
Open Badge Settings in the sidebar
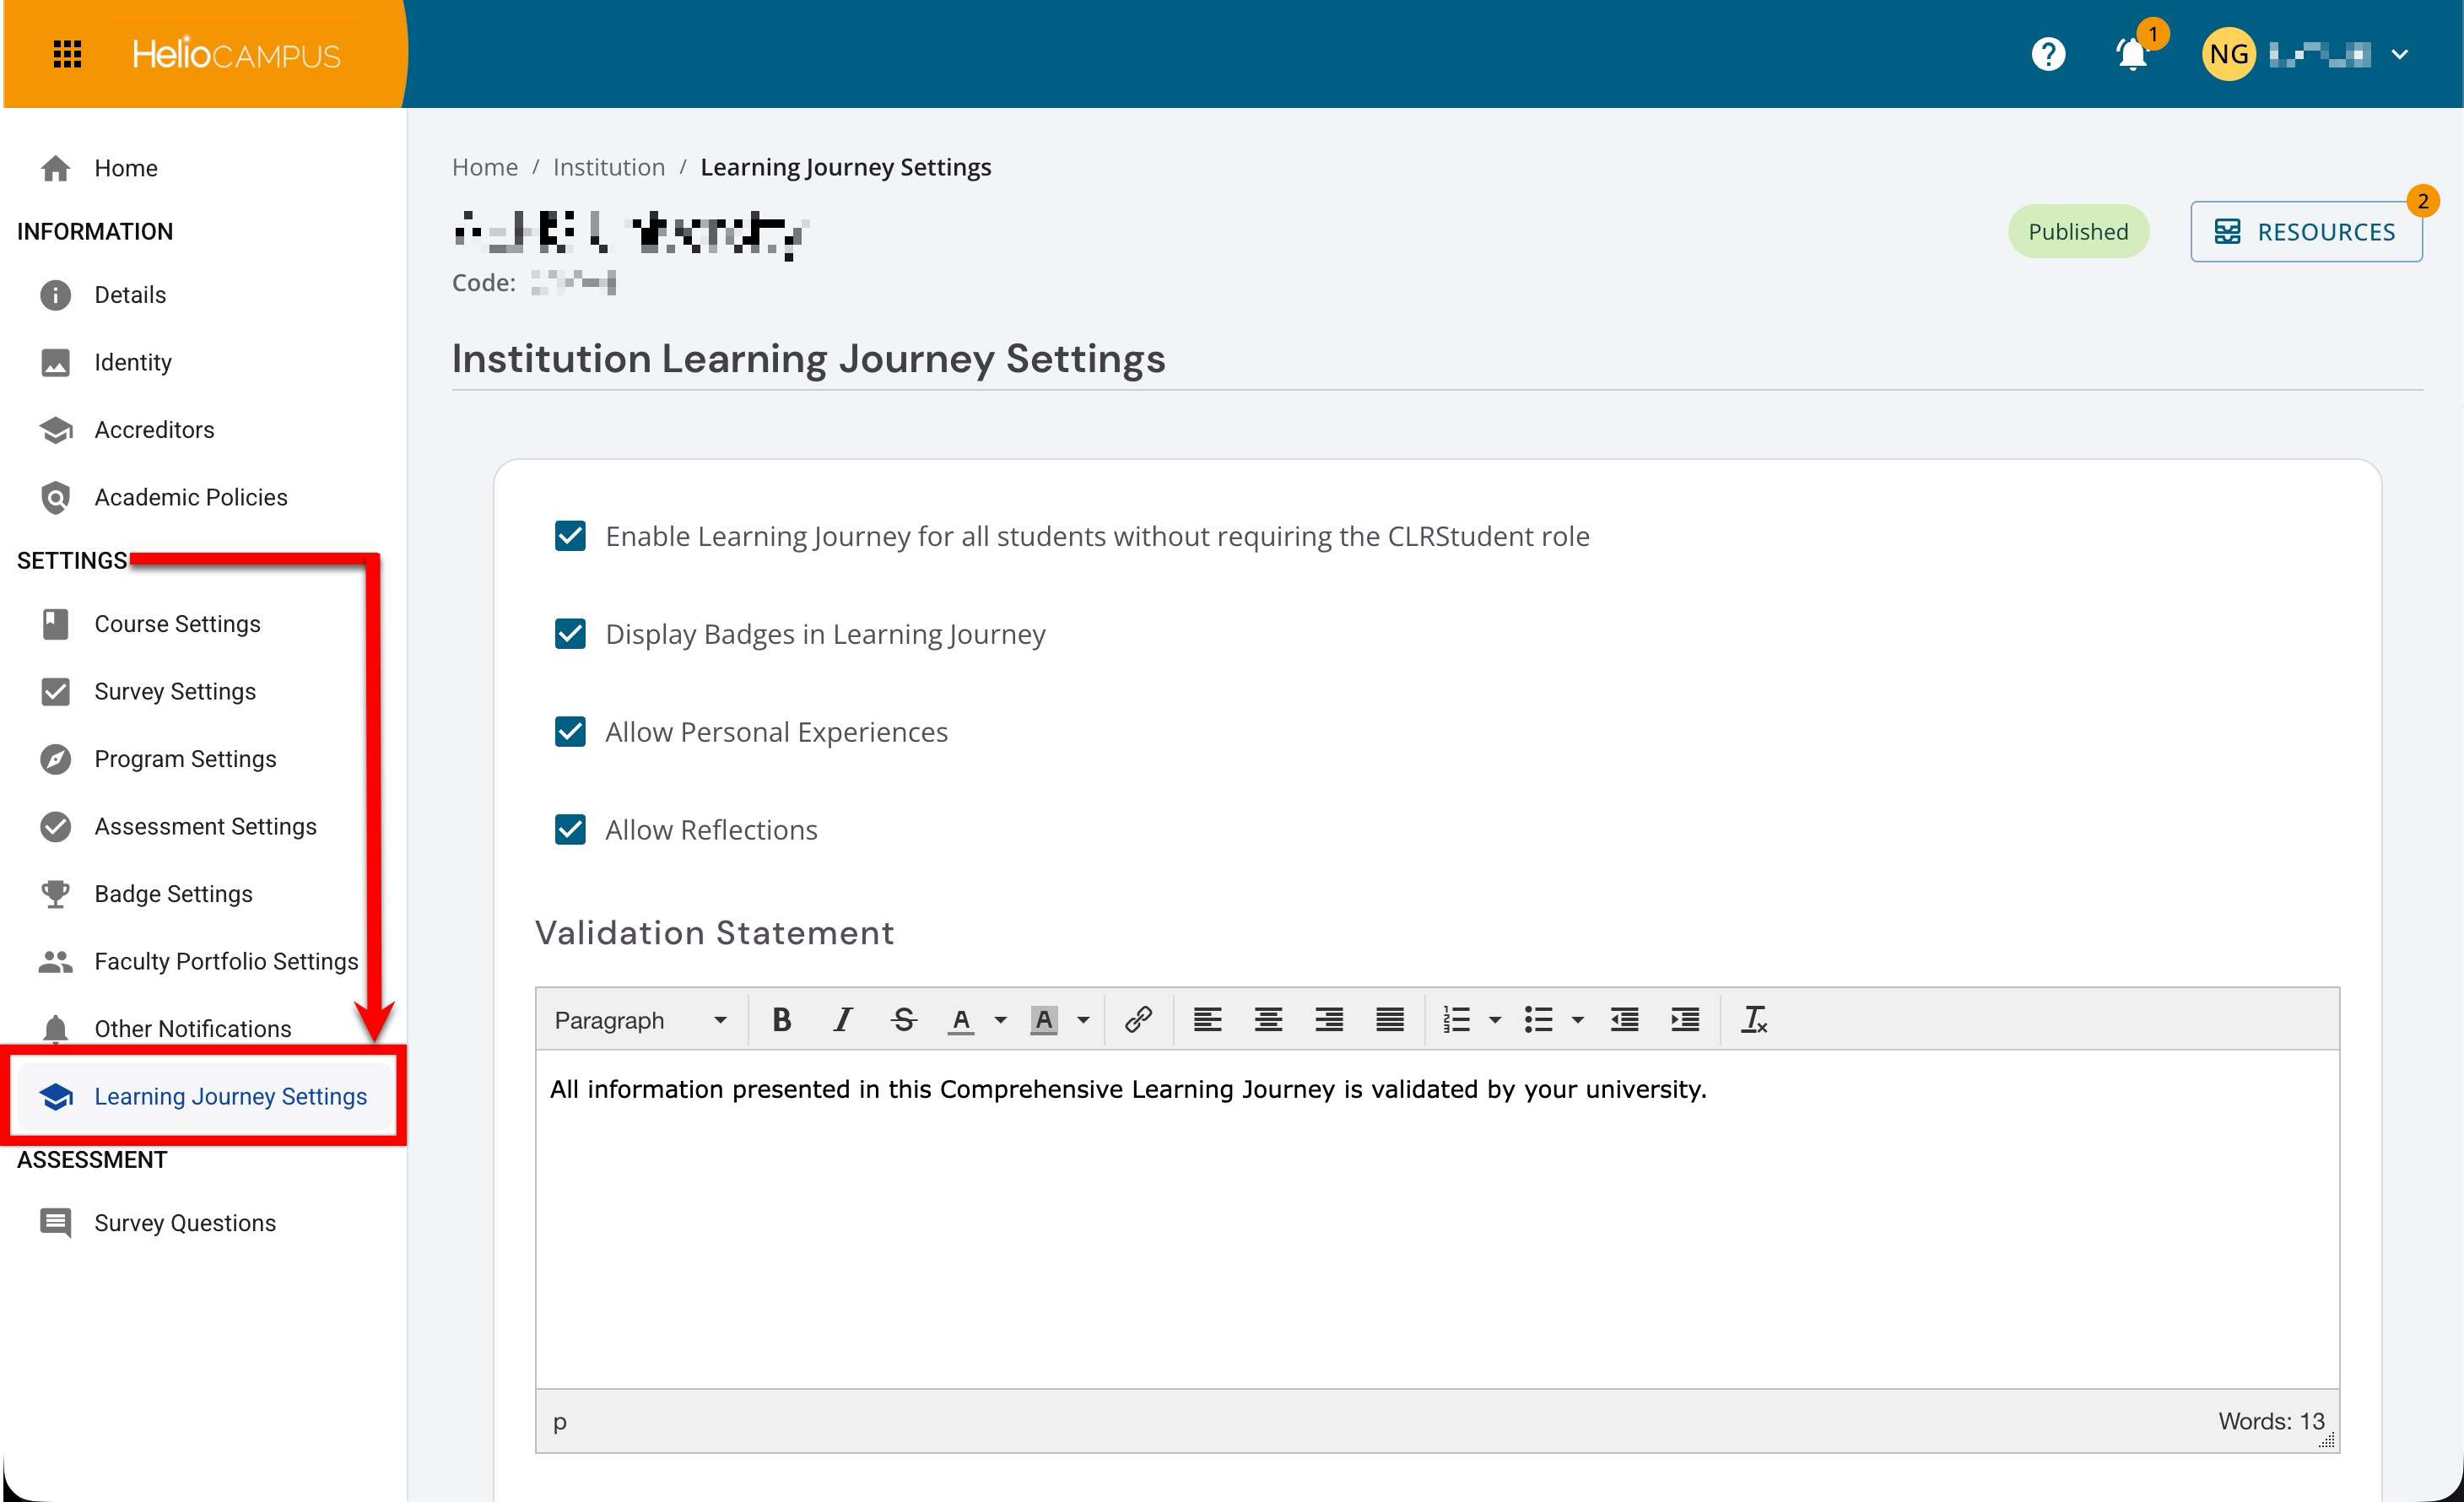pyautogui.click(x=173, y=894)
